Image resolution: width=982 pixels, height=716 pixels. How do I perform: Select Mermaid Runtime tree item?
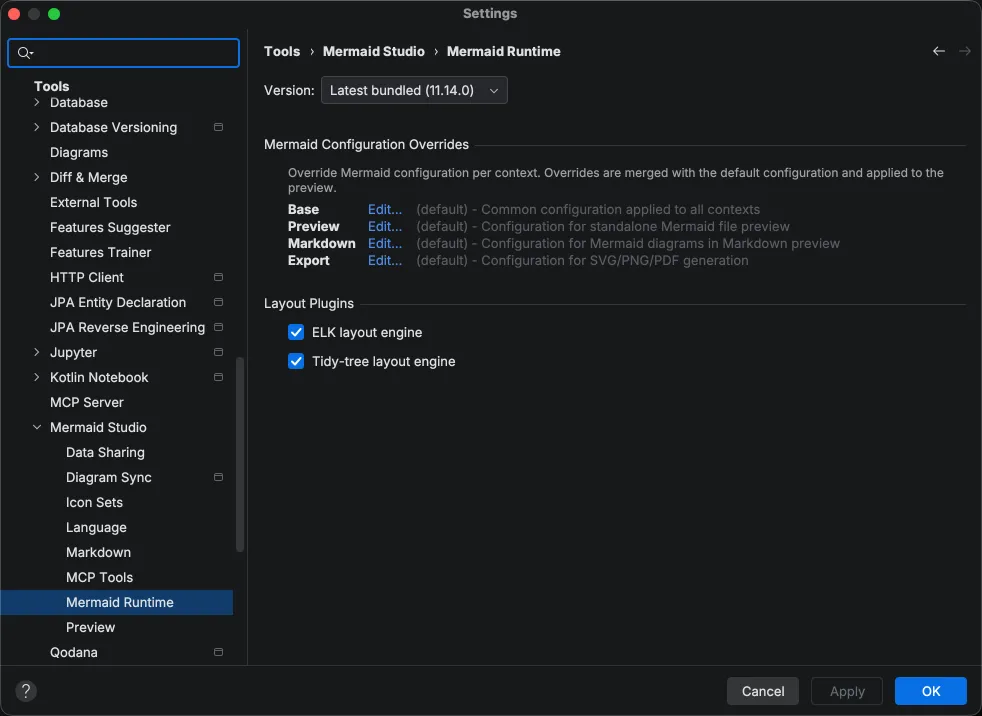116,602
